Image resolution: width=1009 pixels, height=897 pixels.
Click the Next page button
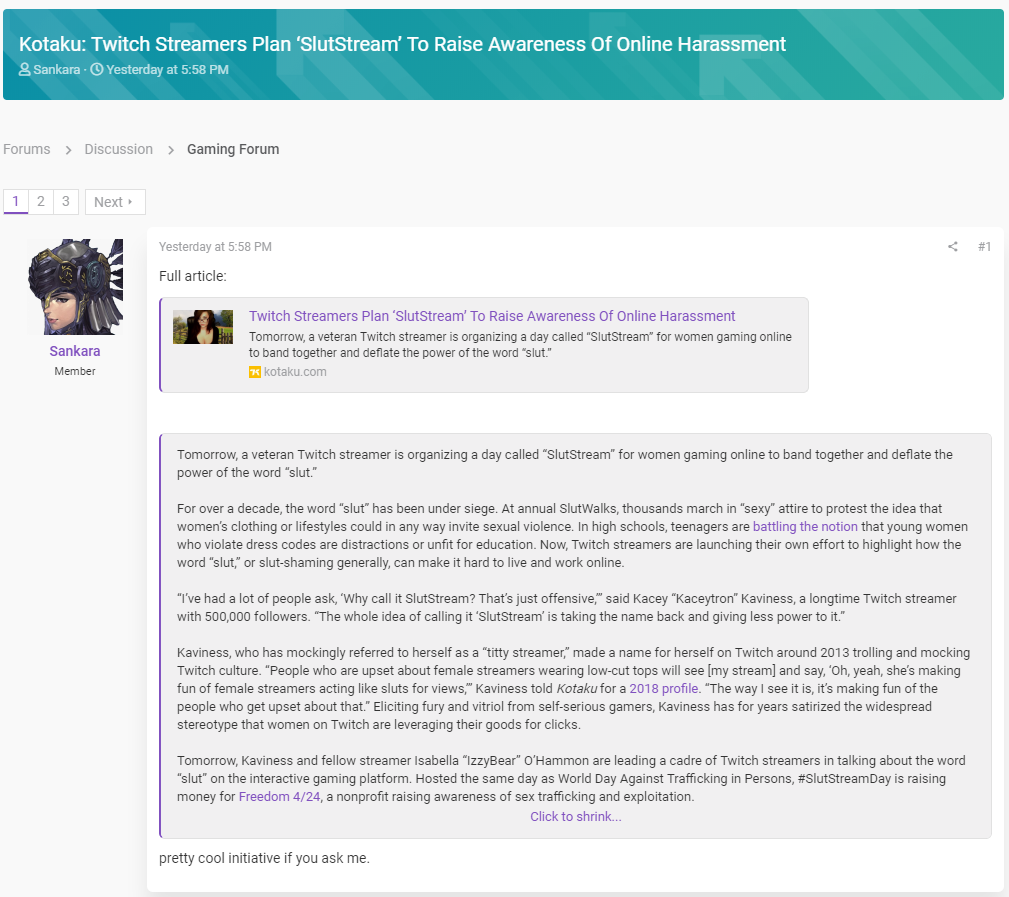[115, 202]
